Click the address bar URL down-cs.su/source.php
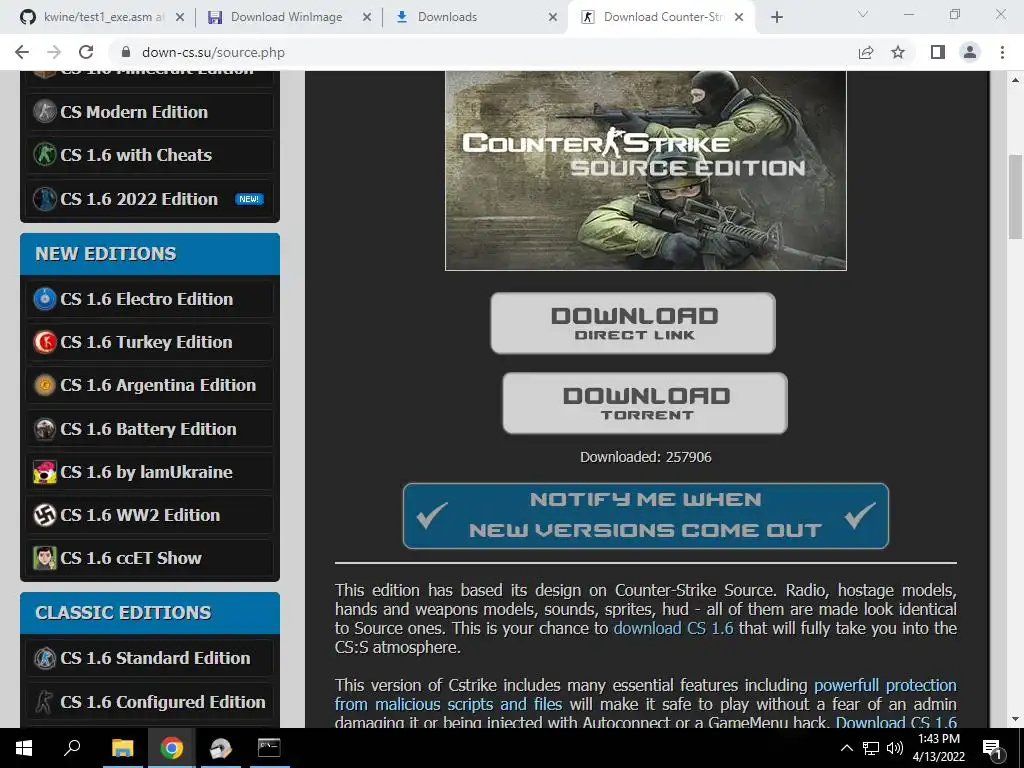Viewport: 1024px width, 768px height. point(213,52)
